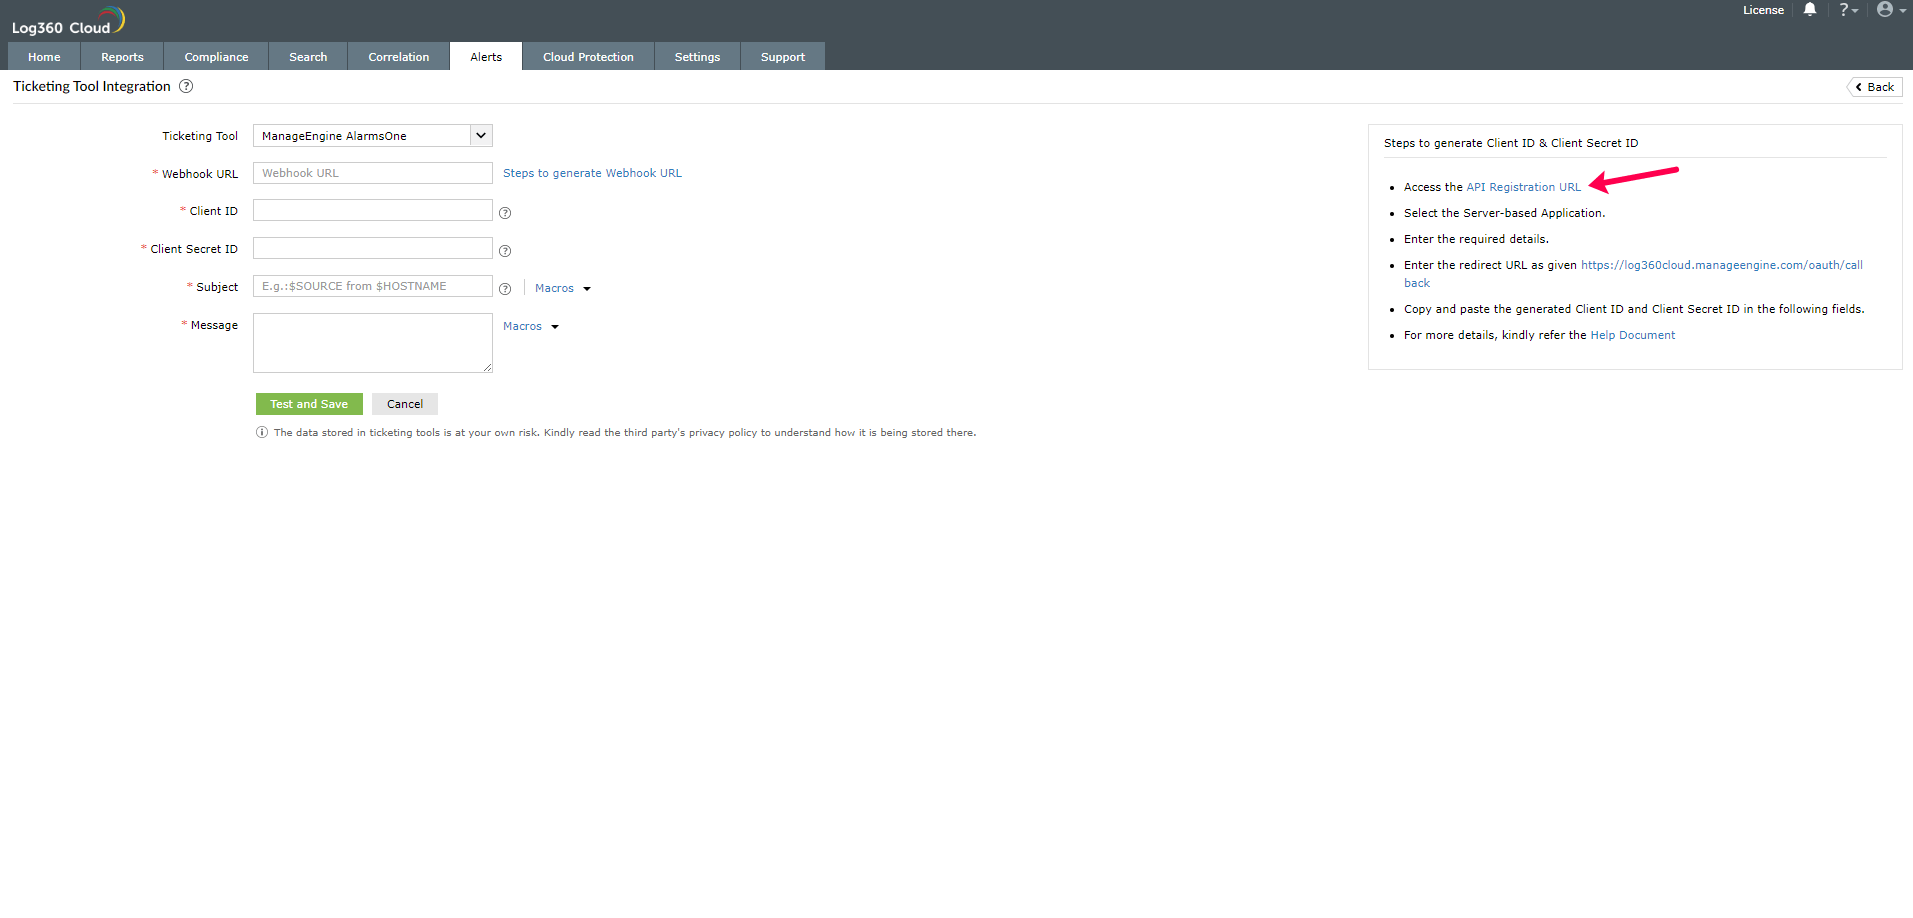The width and height of the screenshot is (1913, 918).
Task: Go to the Settings tab
Action: pyautogui.click(x=697, y=57)
